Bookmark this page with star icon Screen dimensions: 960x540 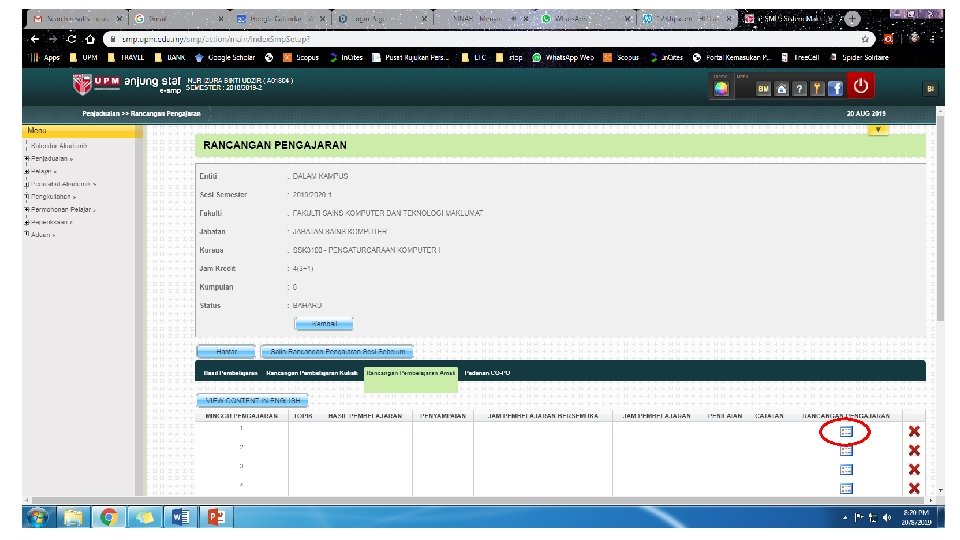coord(864,39)
